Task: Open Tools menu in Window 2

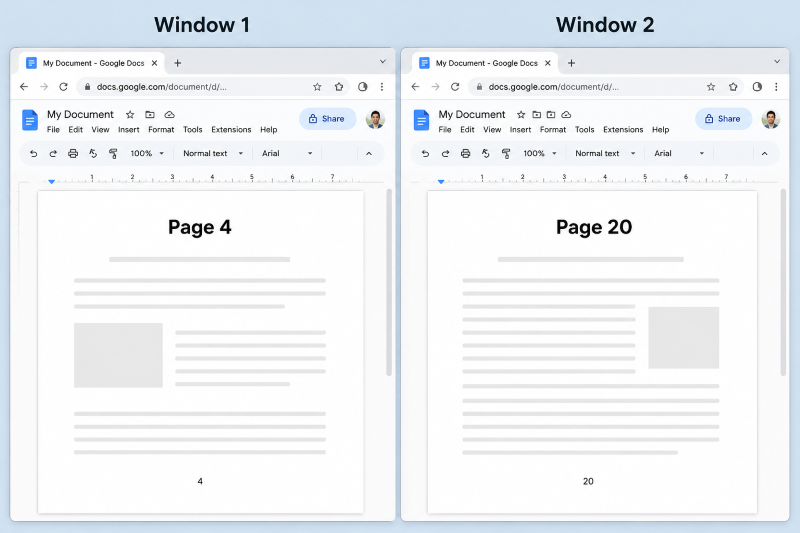Action: click(x=585, y=130)
